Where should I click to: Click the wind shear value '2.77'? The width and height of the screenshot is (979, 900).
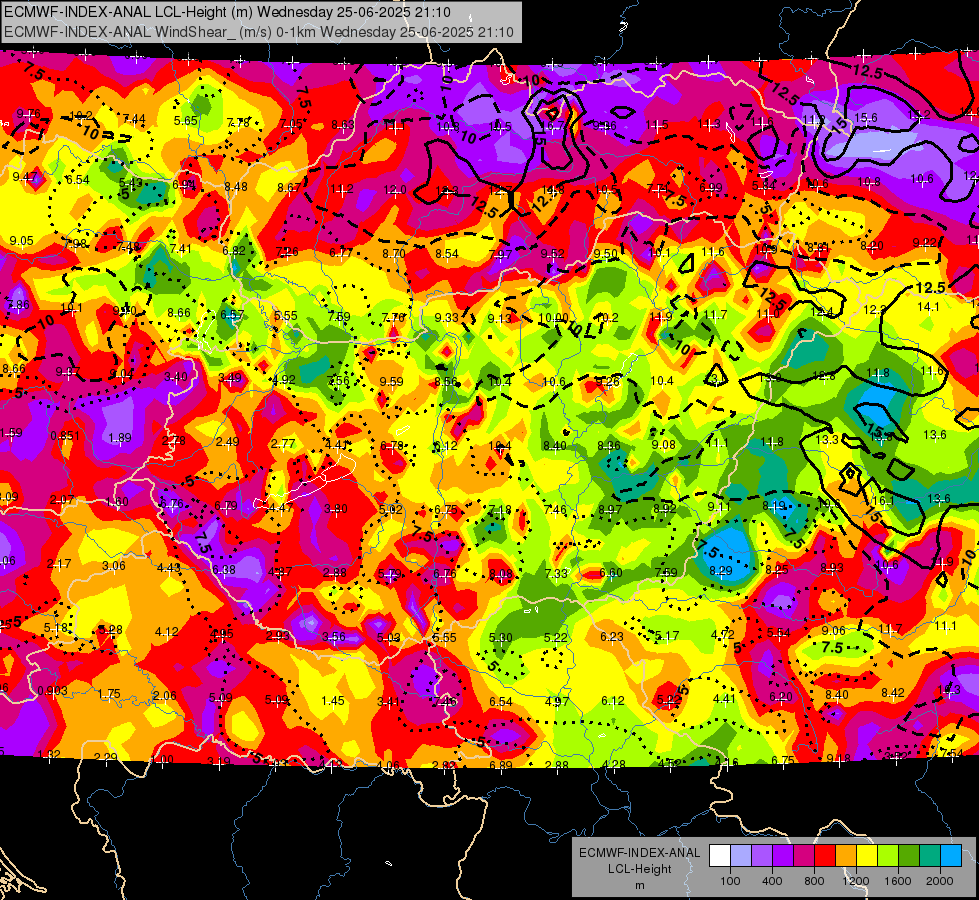click(283, 444)
